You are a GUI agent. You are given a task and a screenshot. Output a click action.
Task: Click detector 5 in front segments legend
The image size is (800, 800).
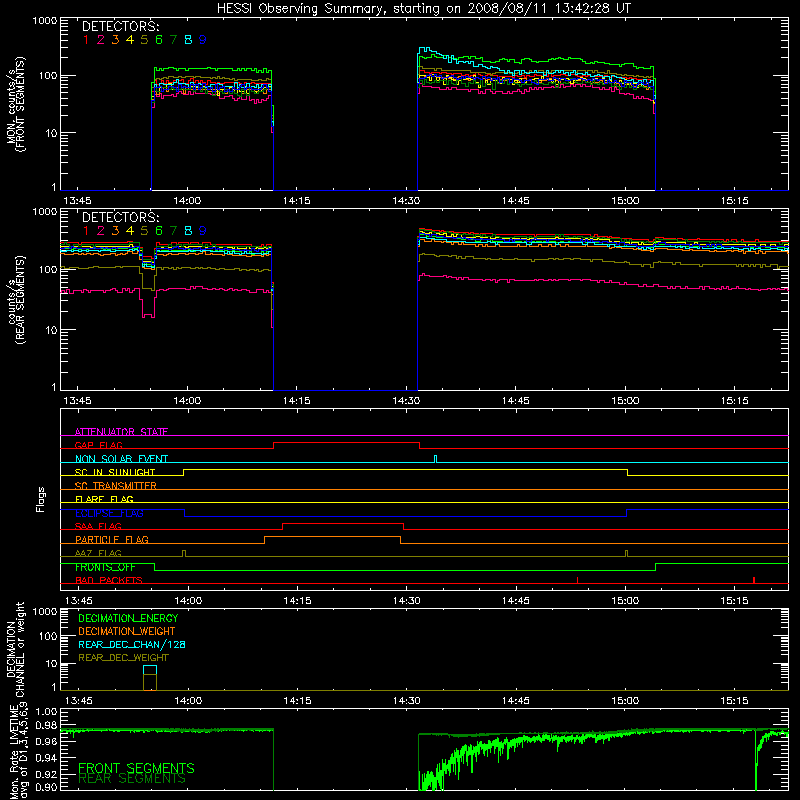tap(144, 40)
